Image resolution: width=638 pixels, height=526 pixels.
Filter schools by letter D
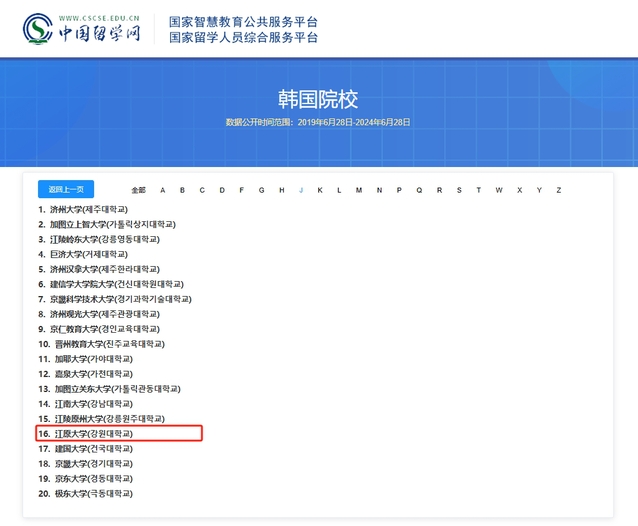[222, 190]
